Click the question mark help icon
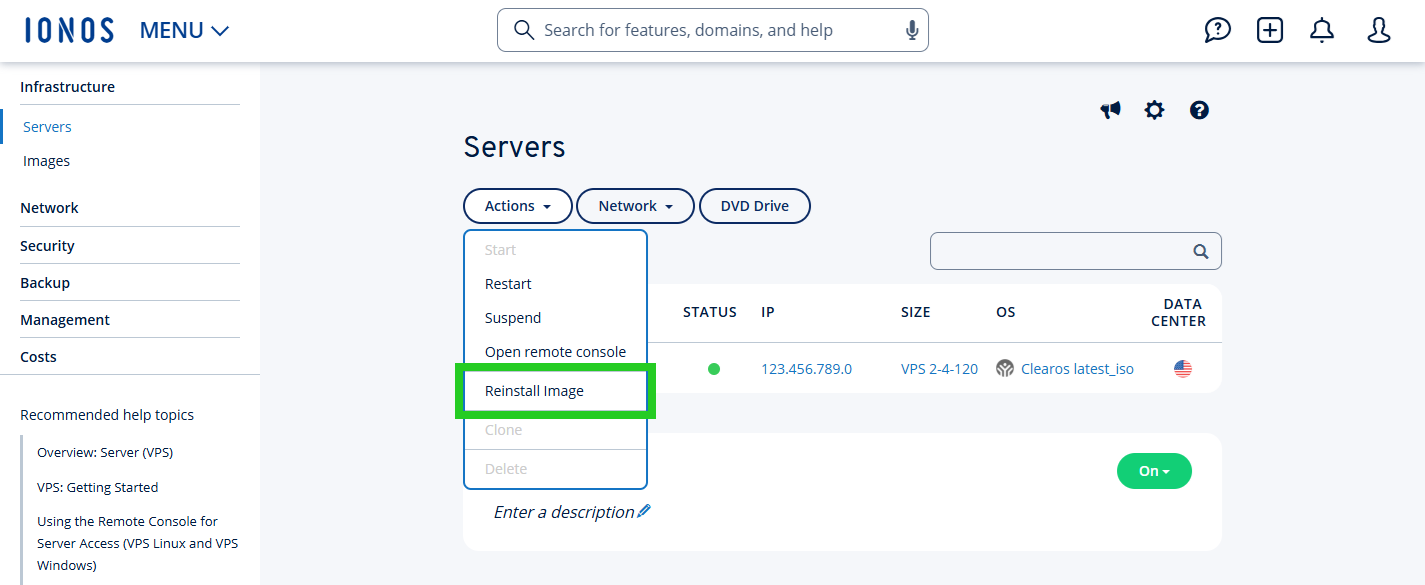 (1200, 110)
